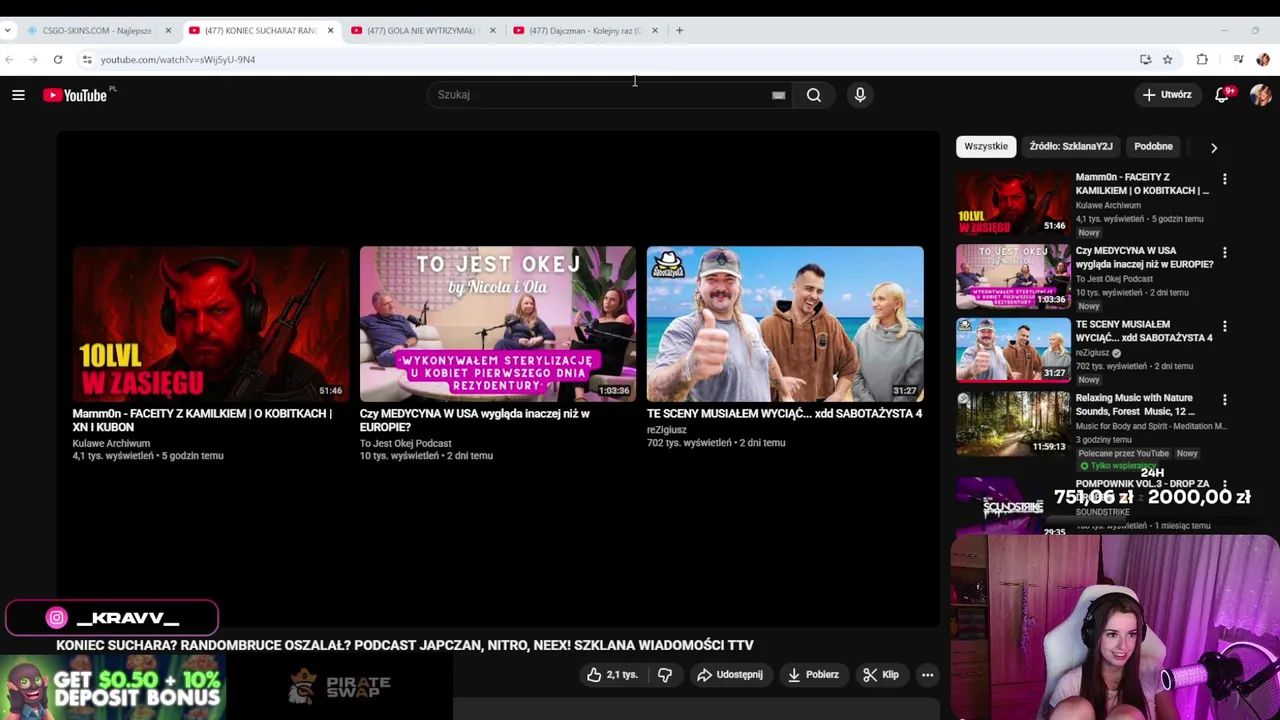The width and height of the screenshot is (1280, 720).
Task: Click the 10LVL W ZASIĘGU end-screen thumbnail
Action: click(210, 324)
